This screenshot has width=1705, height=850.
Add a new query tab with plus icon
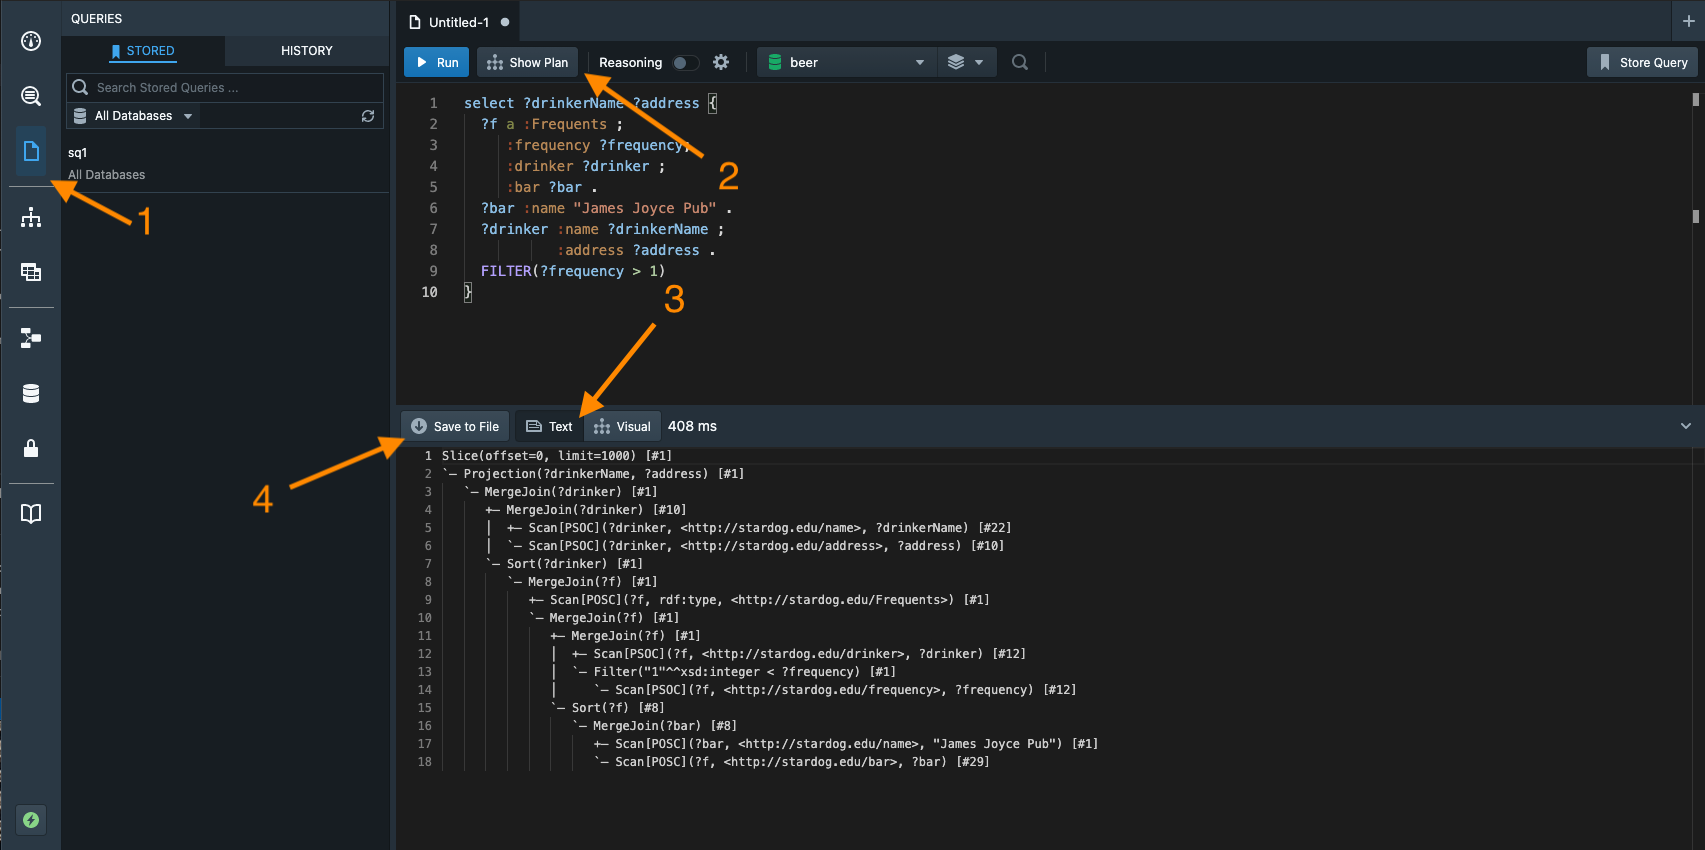(x=1688, y=21)
